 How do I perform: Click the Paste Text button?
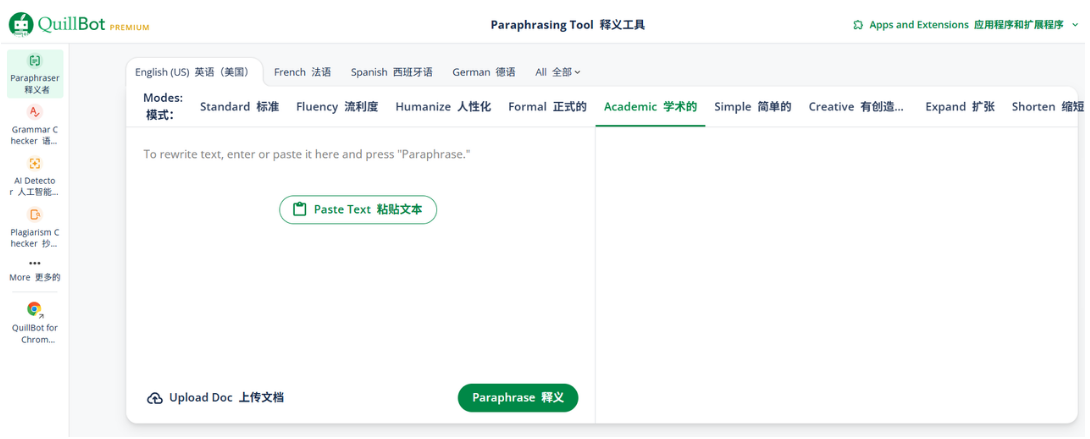click(358, 209)
